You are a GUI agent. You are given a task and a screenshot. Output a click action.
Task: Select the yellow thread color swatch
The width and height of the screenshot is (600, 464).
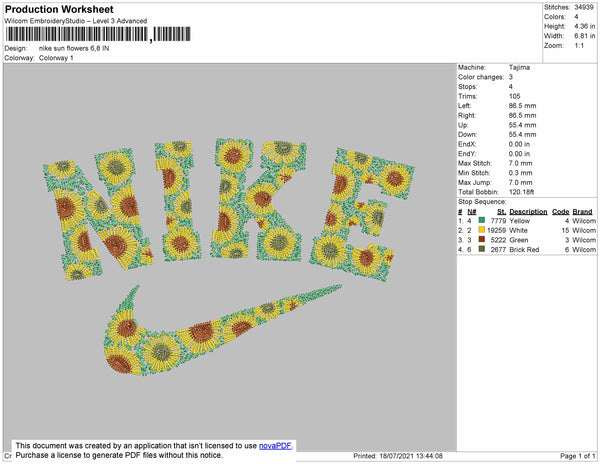coord(482,230)
